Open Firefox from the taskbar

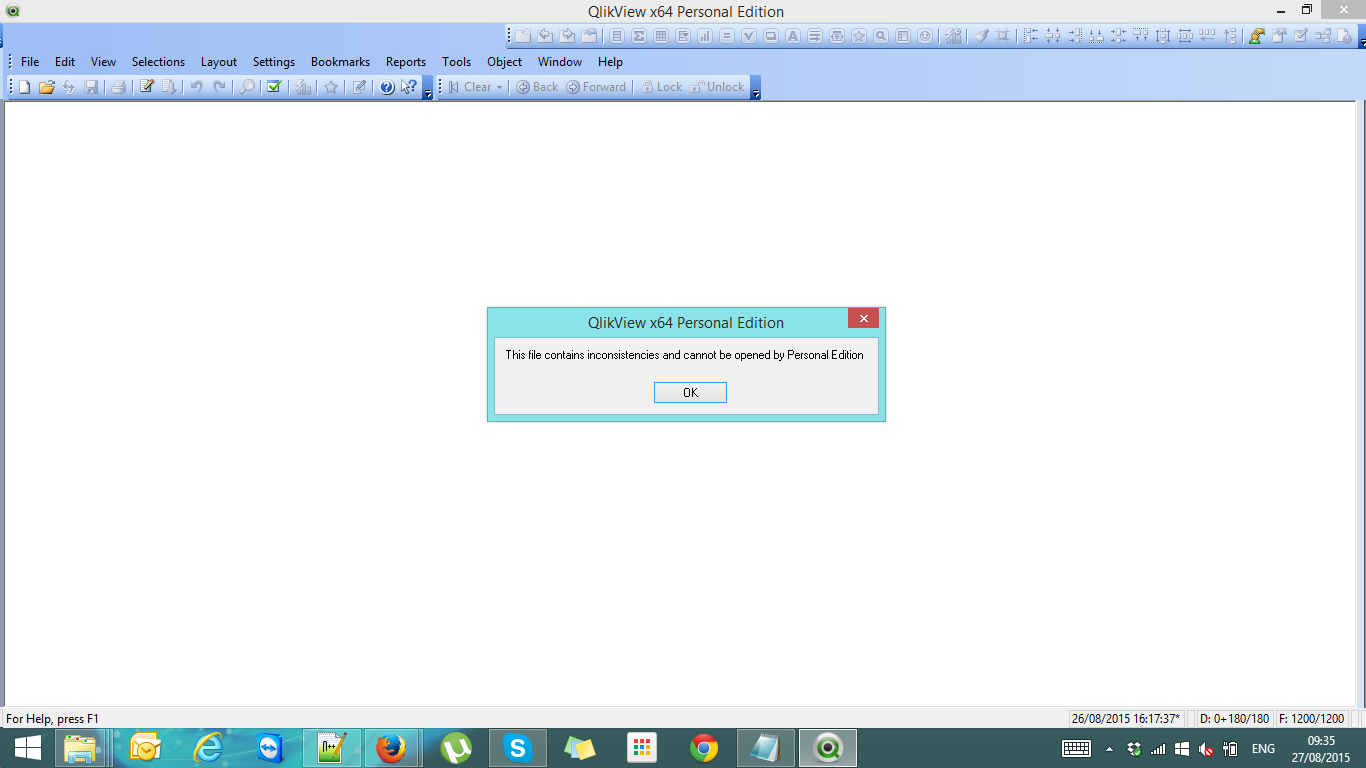(391, 748)
